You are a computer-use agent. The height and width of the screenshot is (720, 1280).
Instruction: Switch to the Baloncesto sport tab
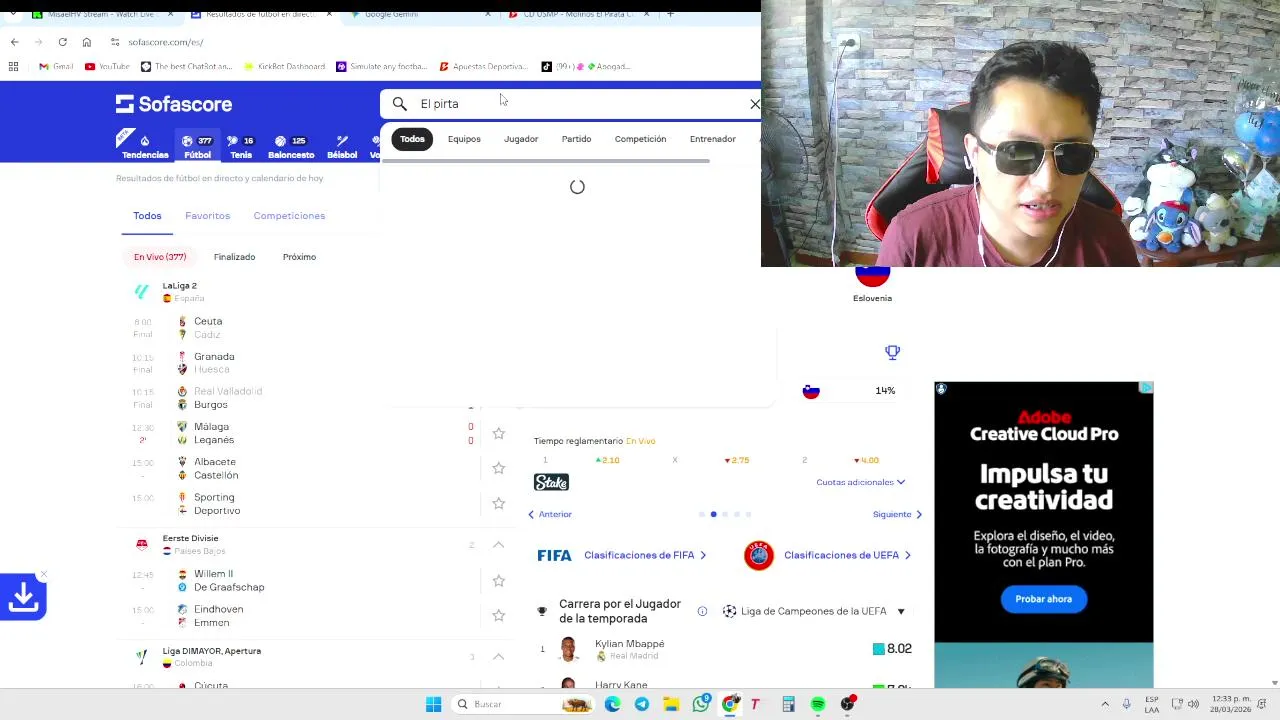[291, 147]
